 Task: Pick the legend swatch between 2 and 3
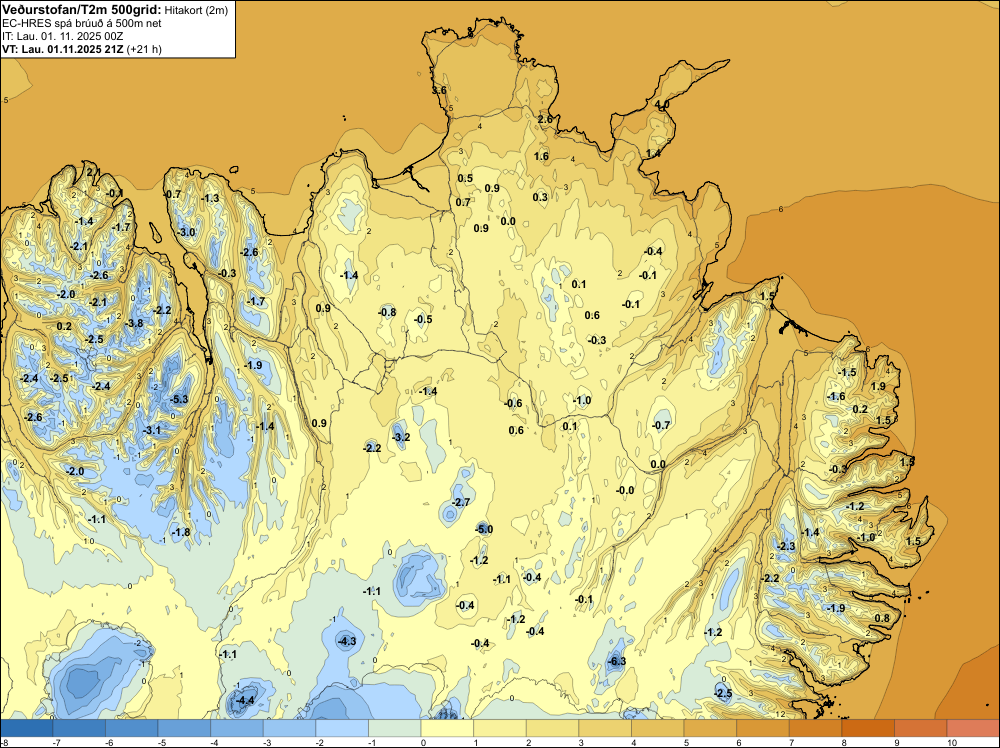(x=552, y=728)
